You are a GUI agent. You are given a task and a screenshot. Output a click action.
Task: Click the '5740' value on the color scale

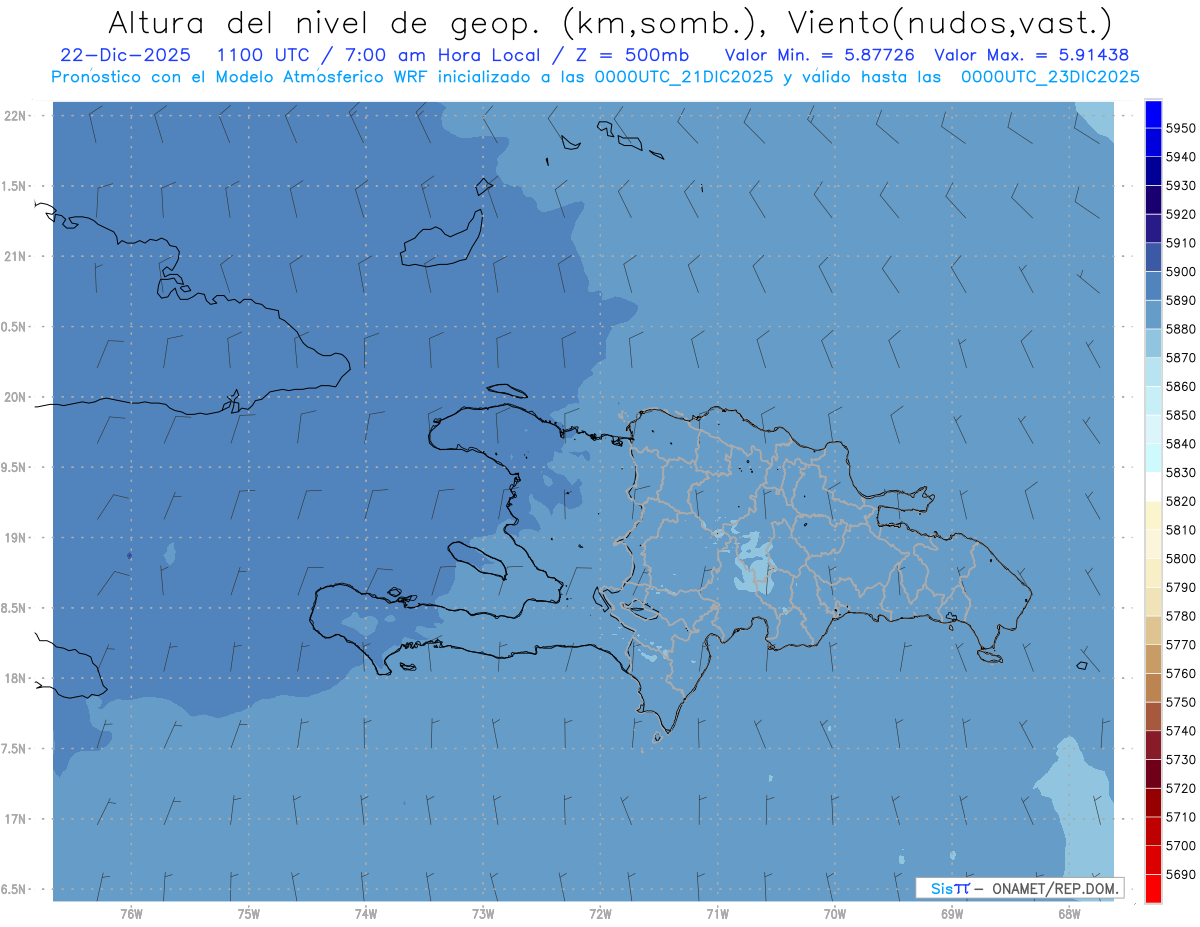[1180, 731]
